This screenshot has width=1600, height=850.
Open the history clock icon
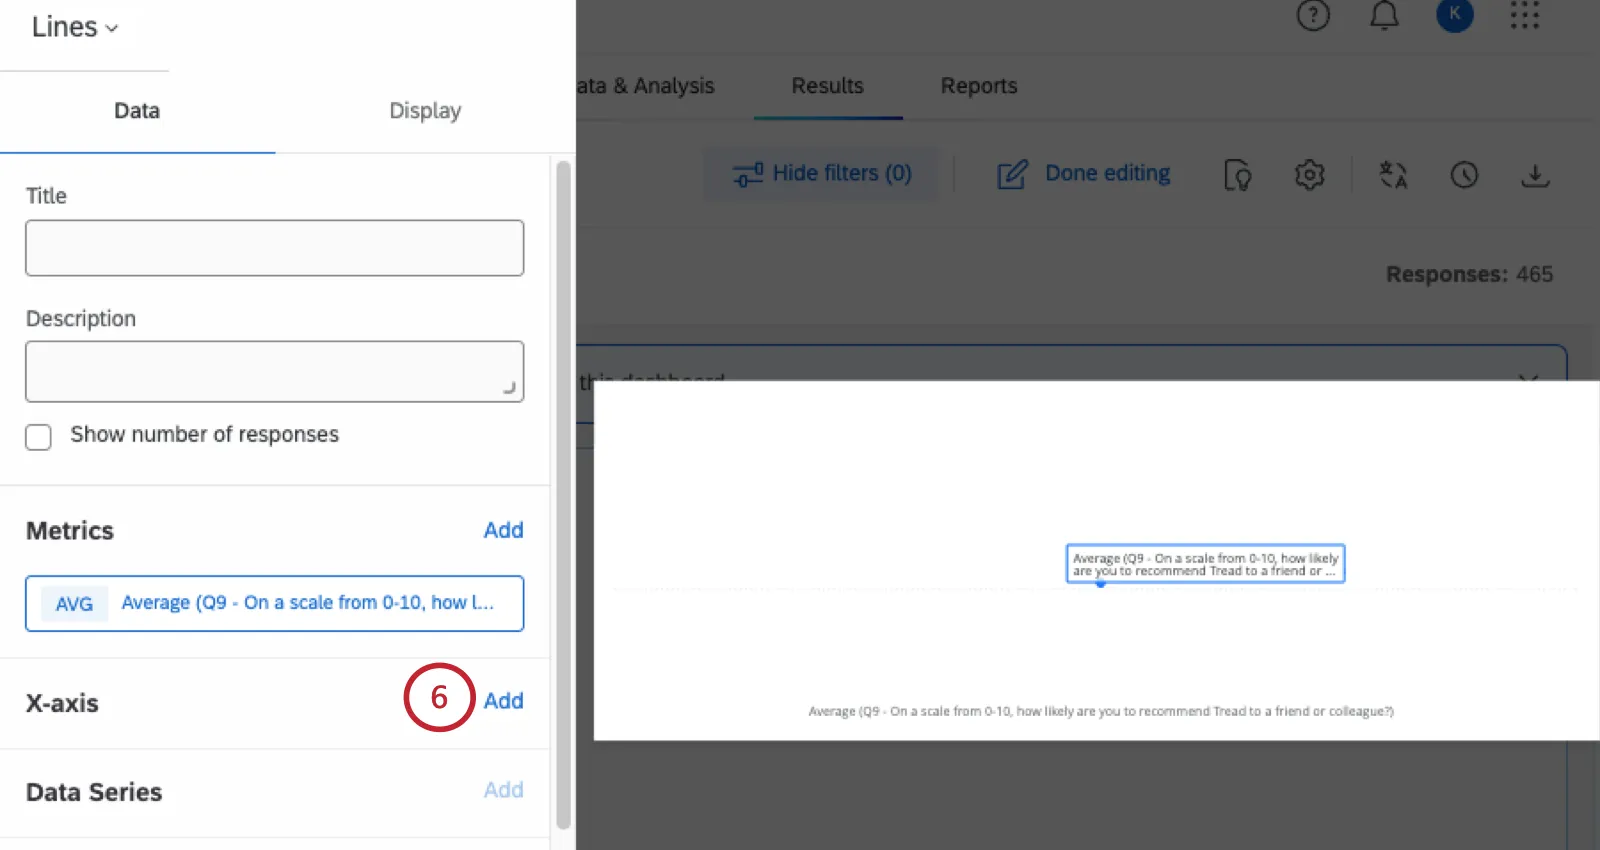pyautogui.click(x=1464, y=175)
